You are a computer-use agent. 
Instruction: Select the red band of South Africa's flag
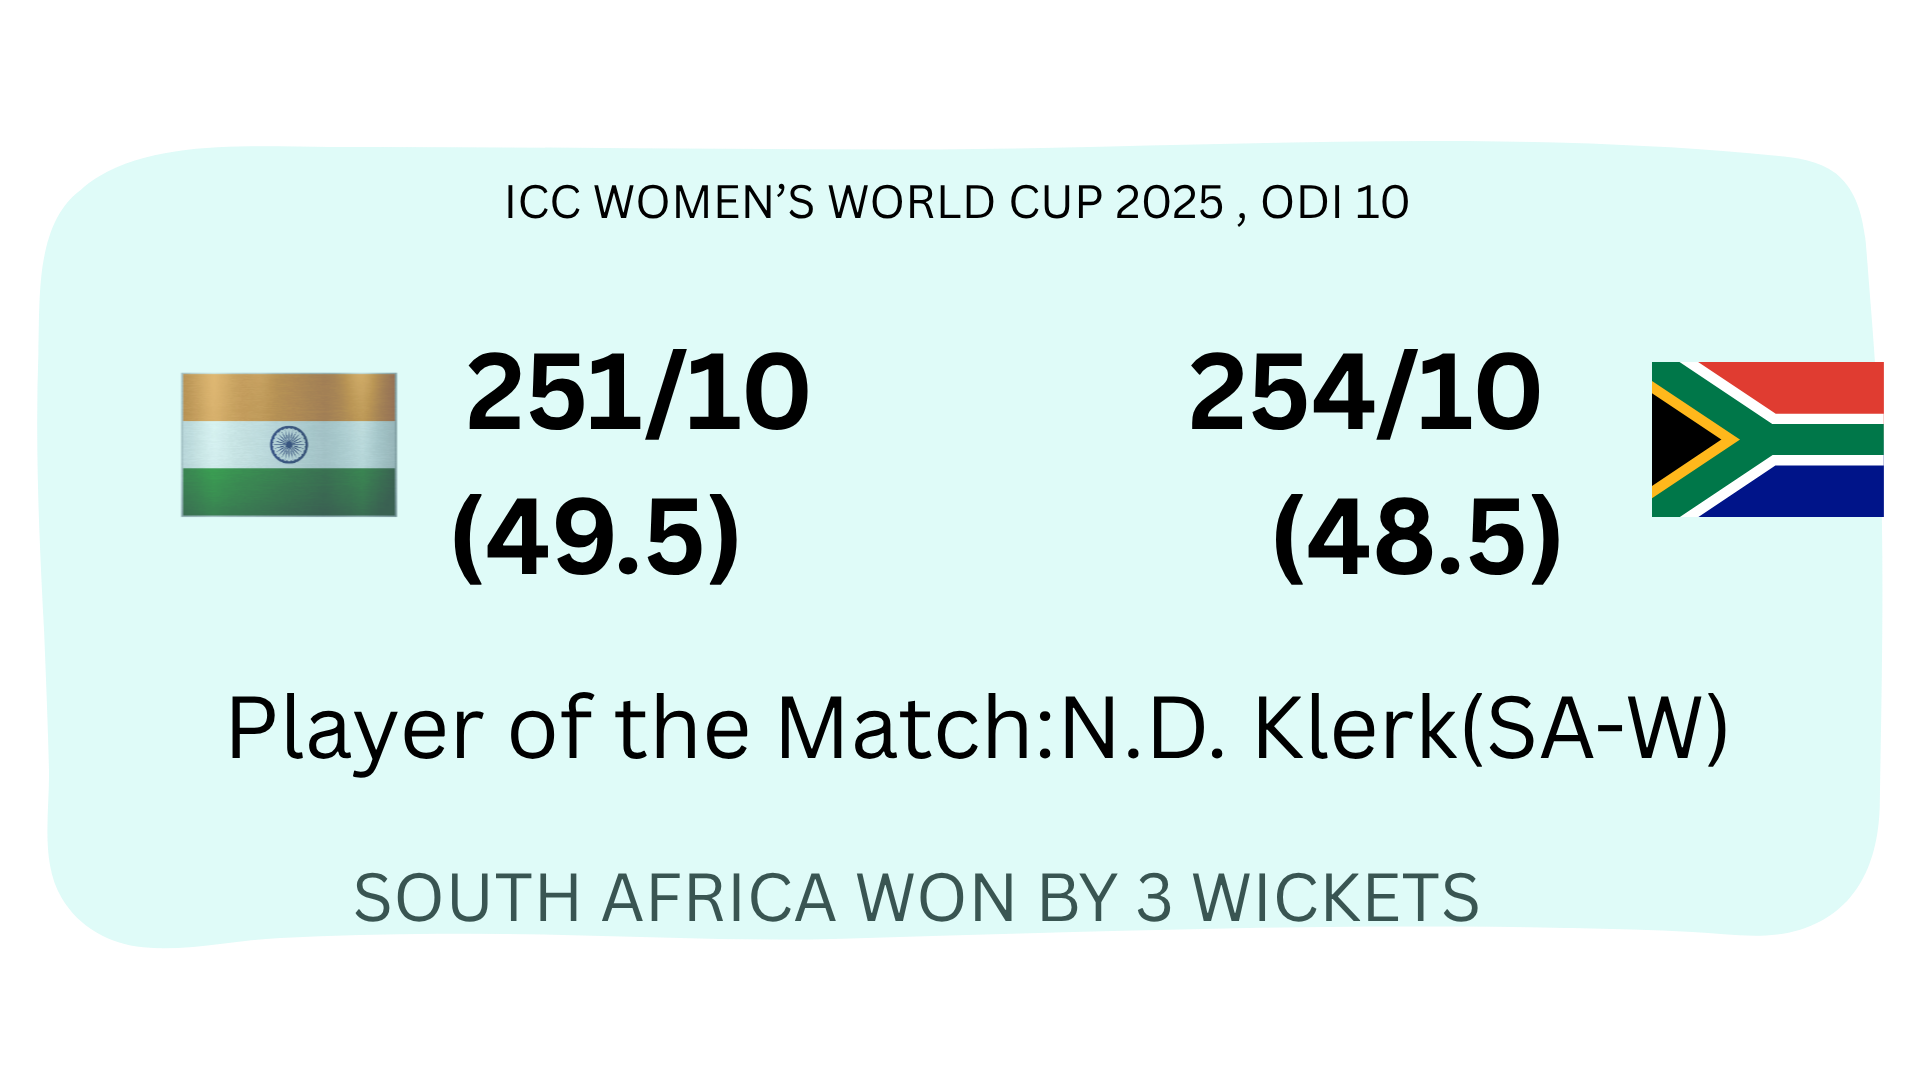(1810, 386)
